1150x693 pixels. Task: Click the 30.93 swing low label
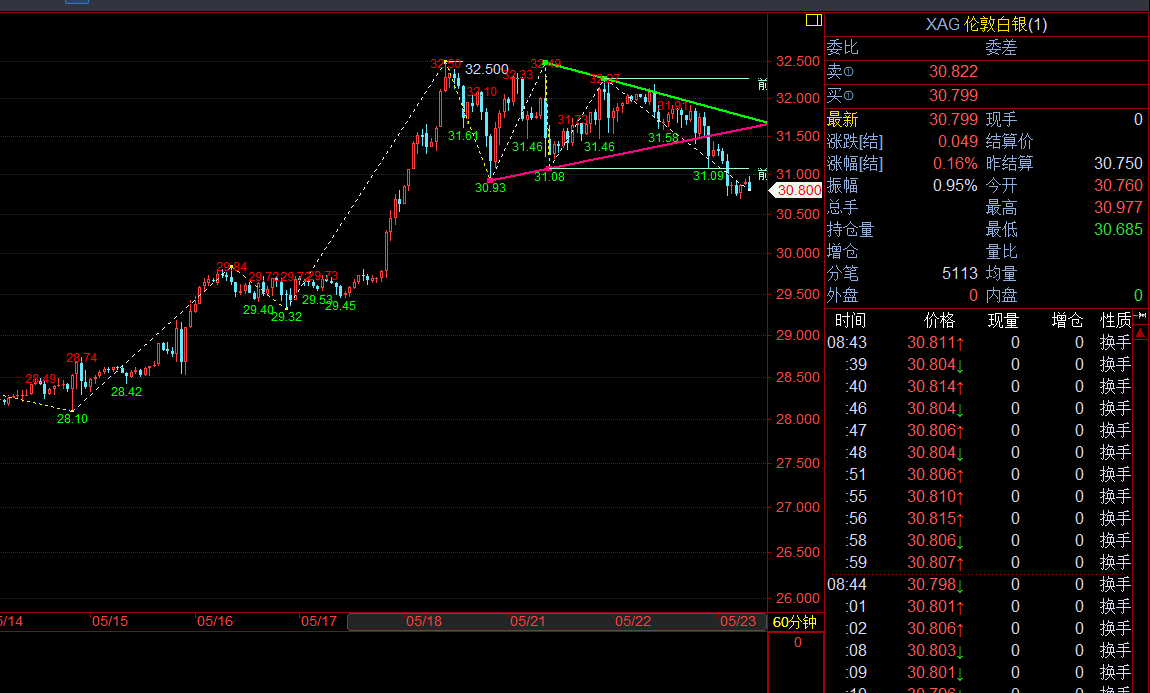[x=490, y=188]
